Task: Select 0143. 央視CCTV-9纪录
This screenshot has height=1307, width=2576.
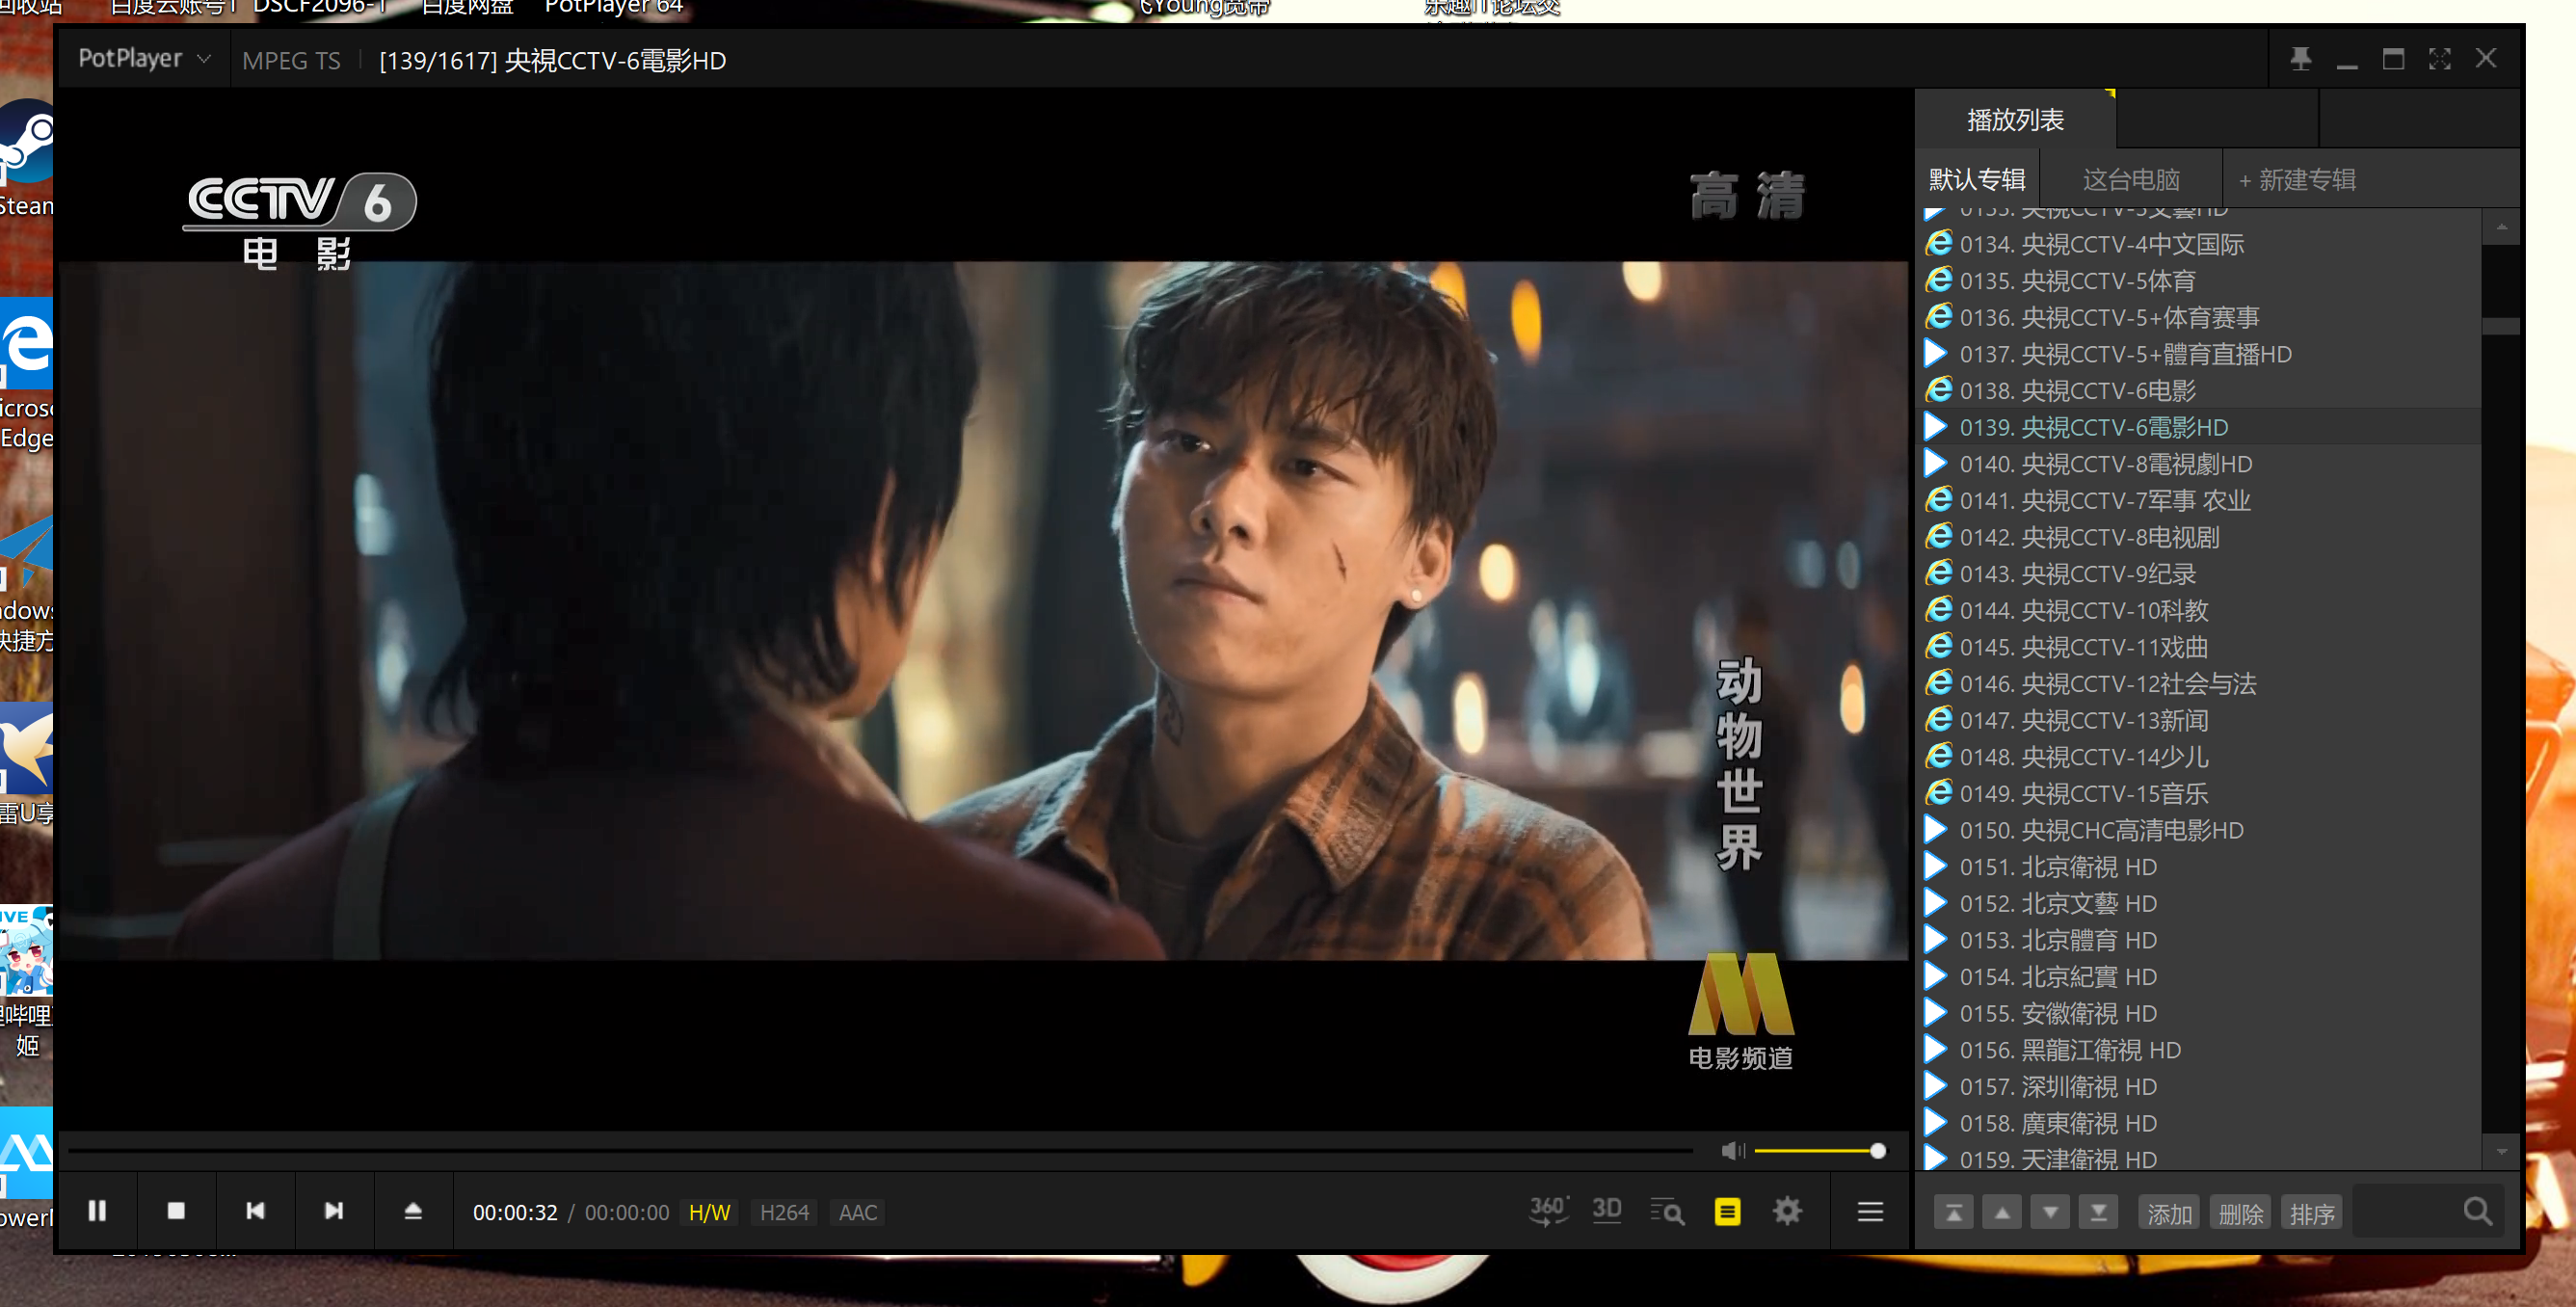Action: click(x=2200, y=574)
